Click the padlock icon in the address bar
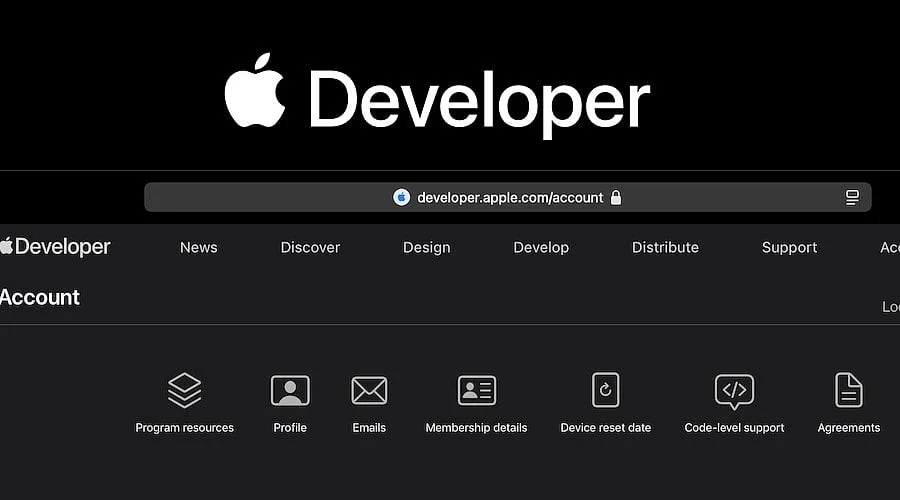900x500 pixels. tap(616, 197)
